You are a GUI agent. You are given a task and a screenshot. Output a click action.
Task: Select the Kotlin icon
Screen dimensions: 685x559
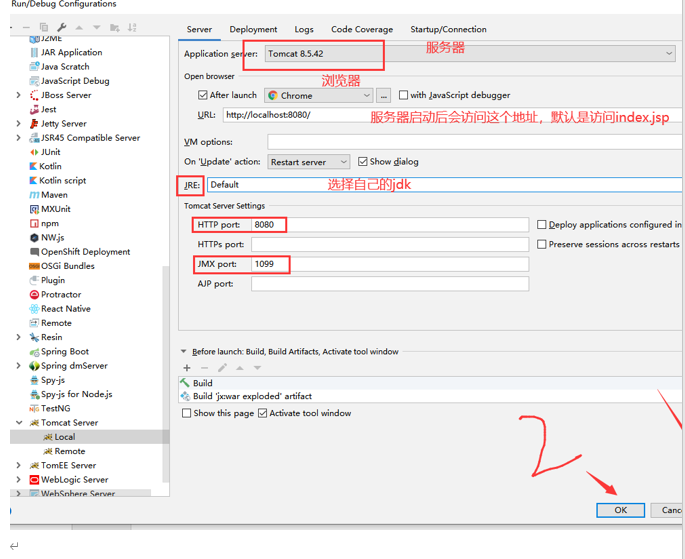click(x=33, y=166)
